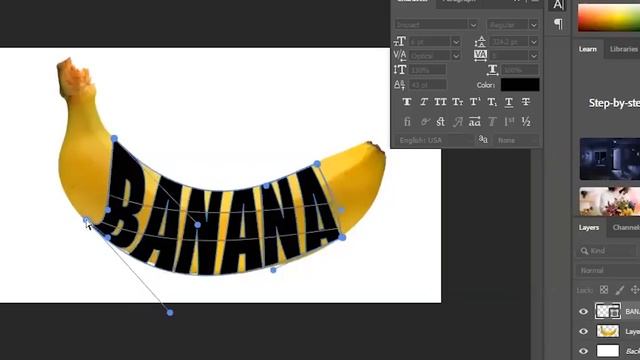Enable Small Caps text style

point(458,102)
